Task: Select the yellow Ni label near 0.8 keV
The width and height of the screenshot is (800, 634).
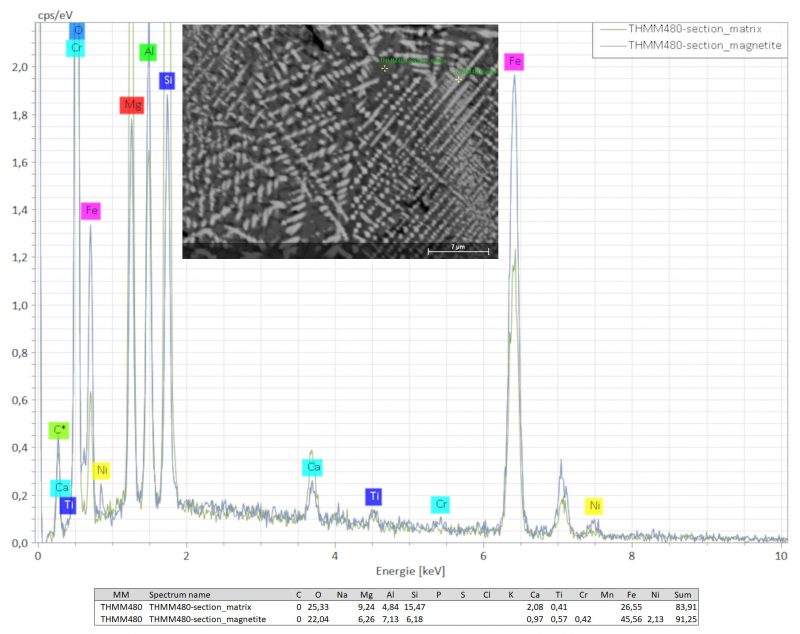Action: tap(101, 469)
